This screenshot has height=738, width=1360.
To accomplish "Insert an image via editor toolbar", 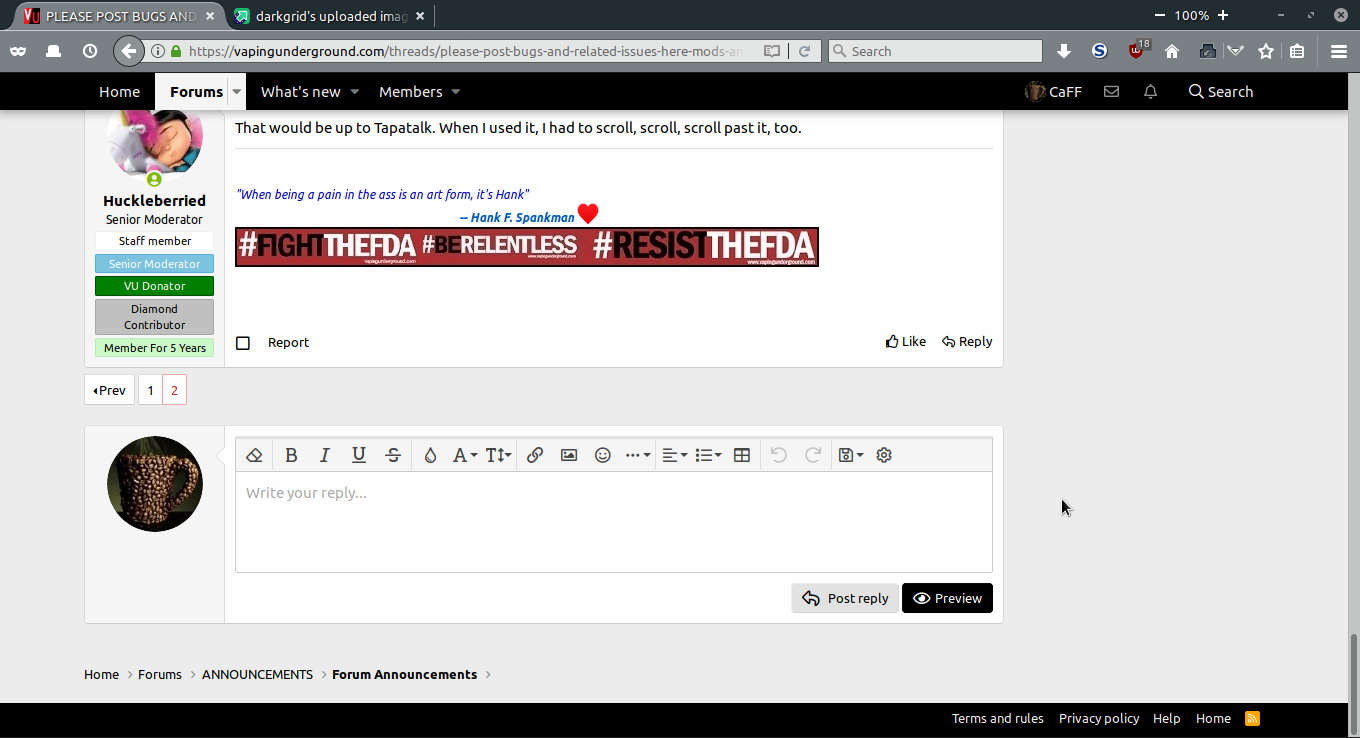I will tap(569, 455).
